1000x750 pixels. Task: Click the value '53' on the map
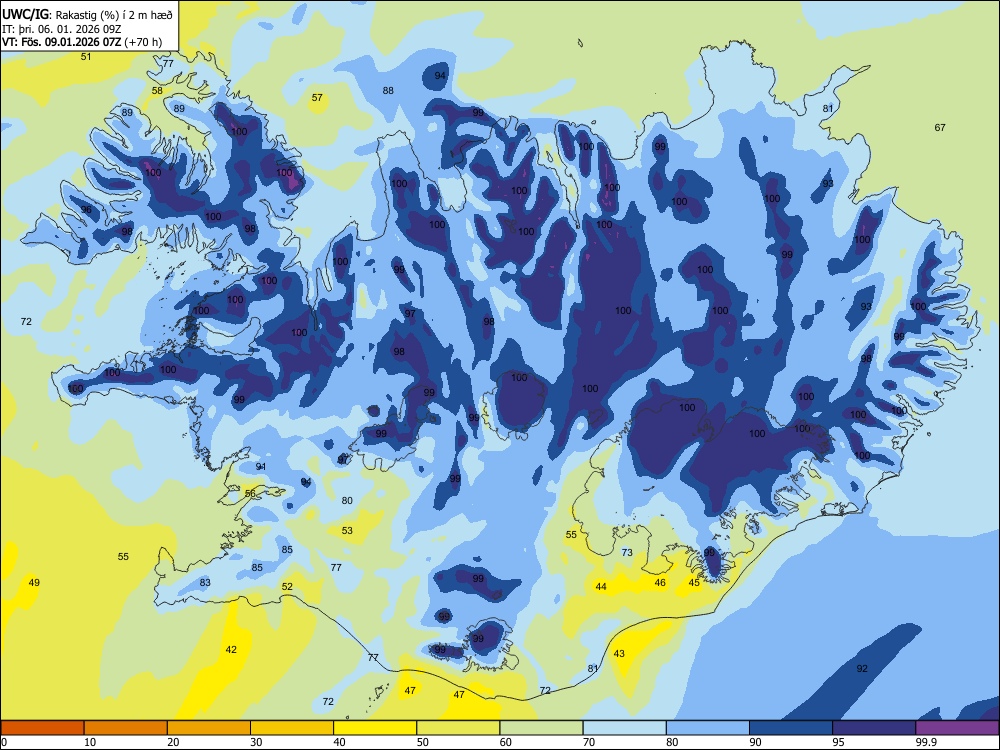click(x=347, y=531)
